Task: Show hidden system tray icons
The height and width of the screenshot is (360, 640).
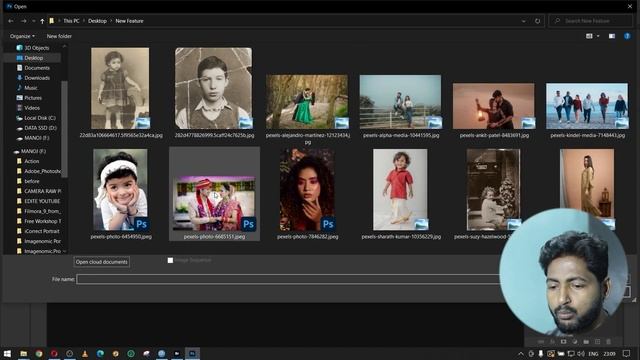Action: coord(521,353)
